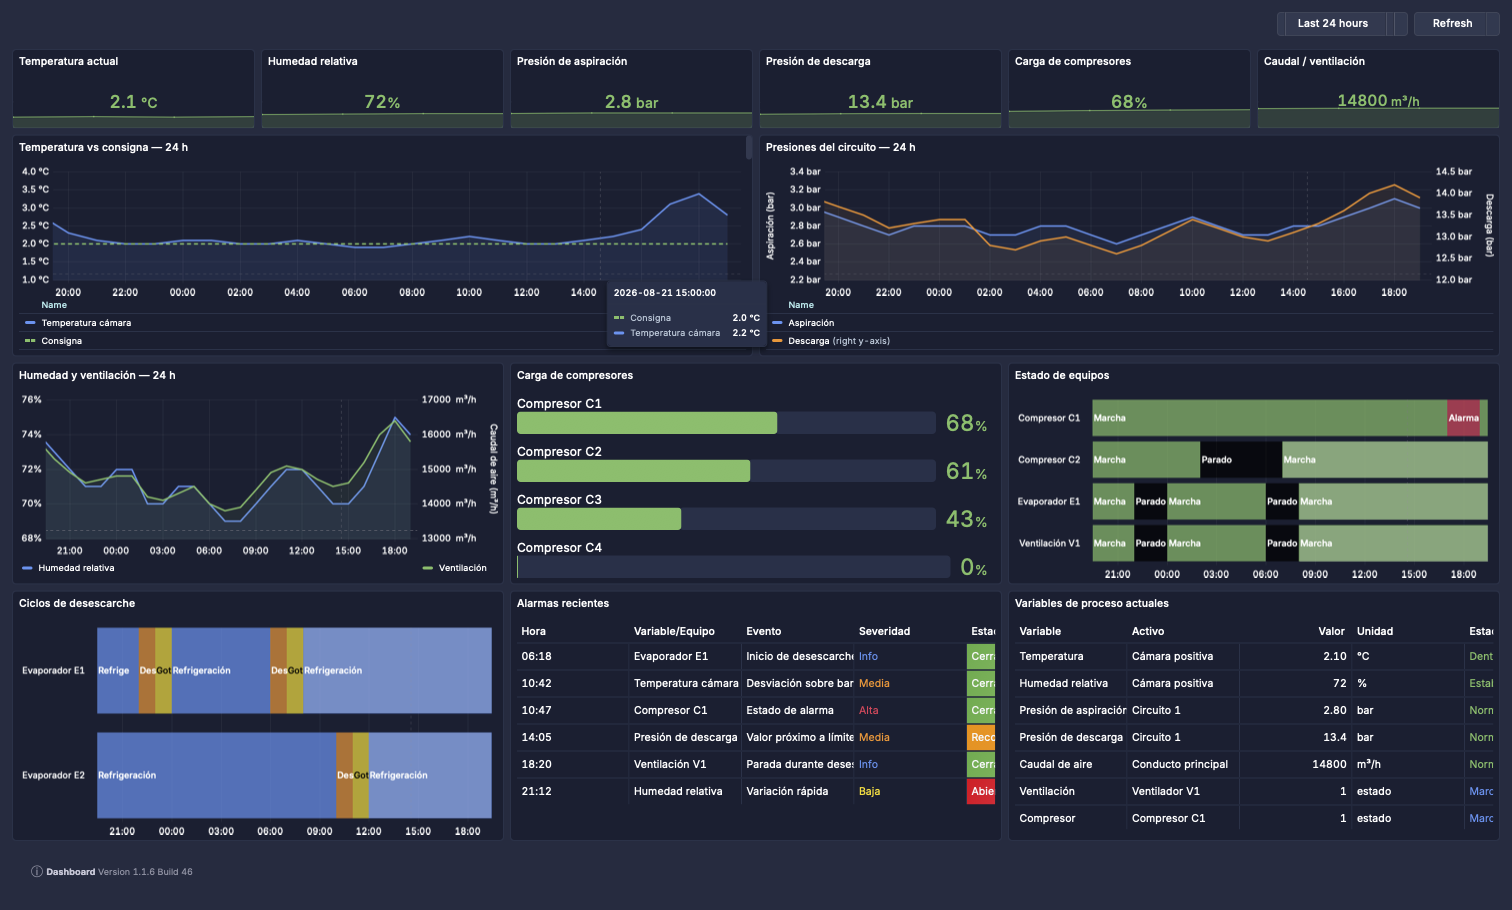Click the Inicio de desescarche event cell

coord(800,656)
